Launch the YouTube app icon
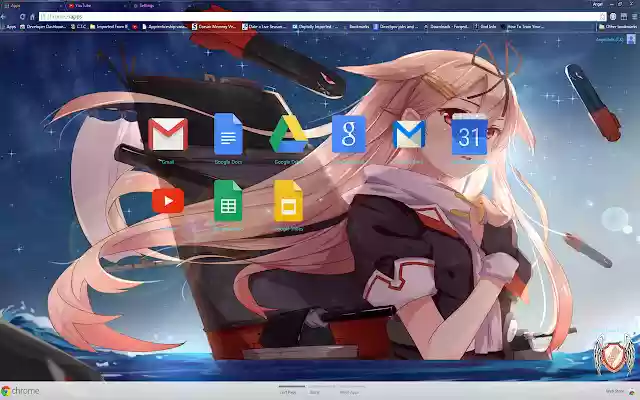 pos(168,200)
